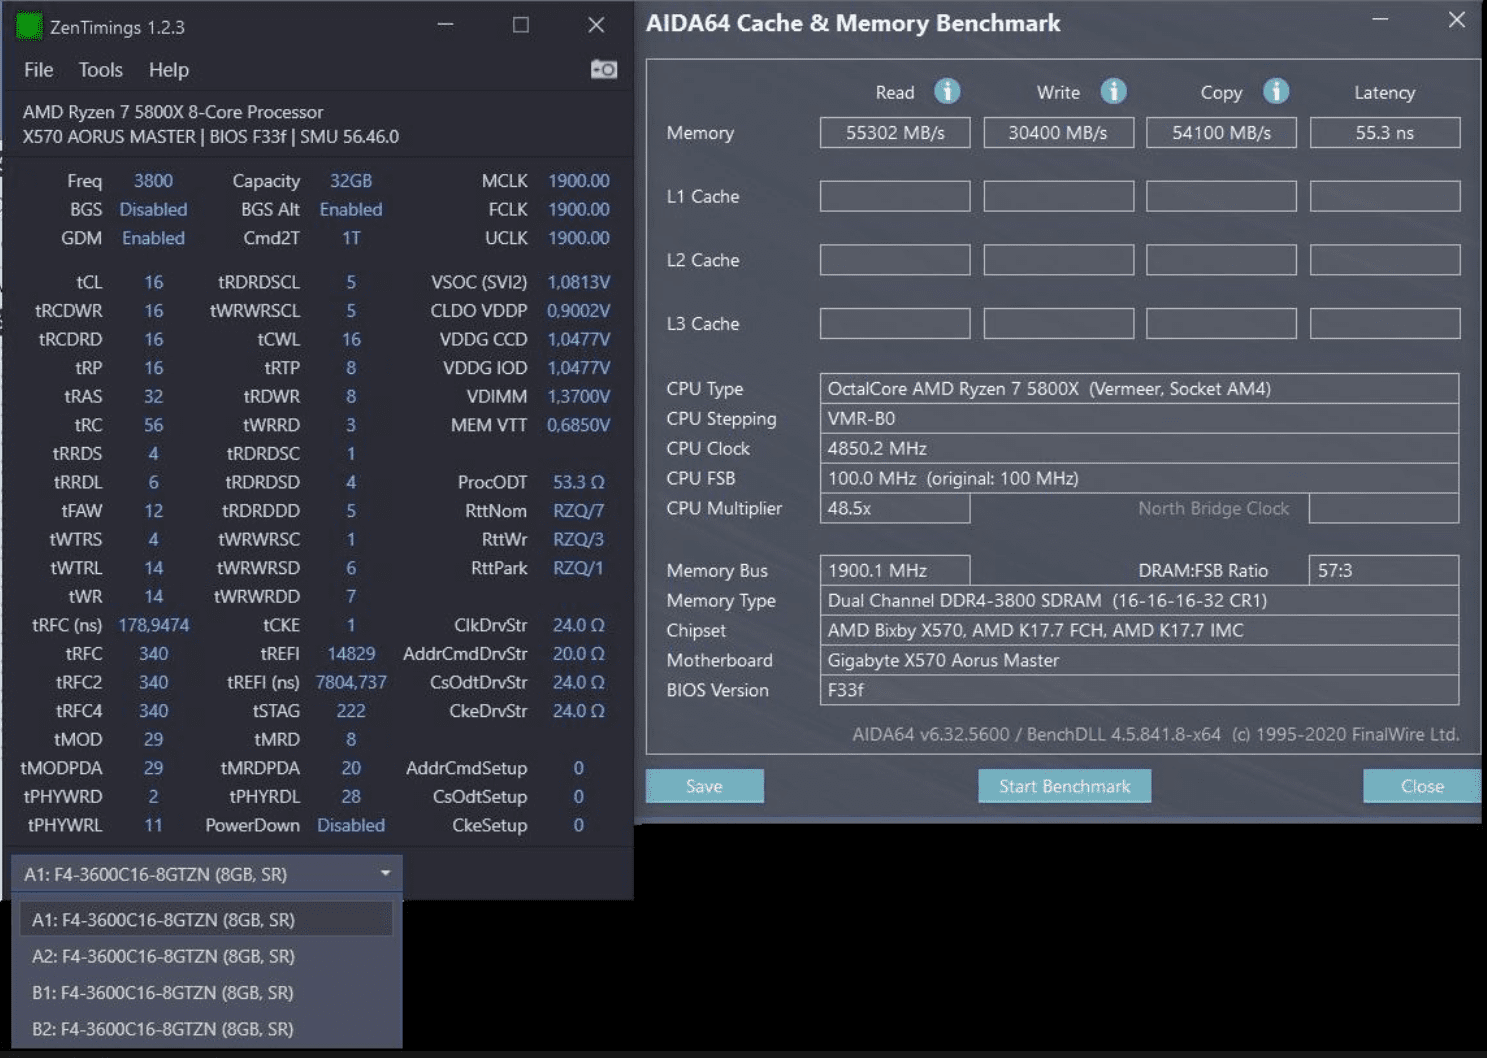
Task: Click the ProcODT value 53.3 Ω
Action: point(578,482)
